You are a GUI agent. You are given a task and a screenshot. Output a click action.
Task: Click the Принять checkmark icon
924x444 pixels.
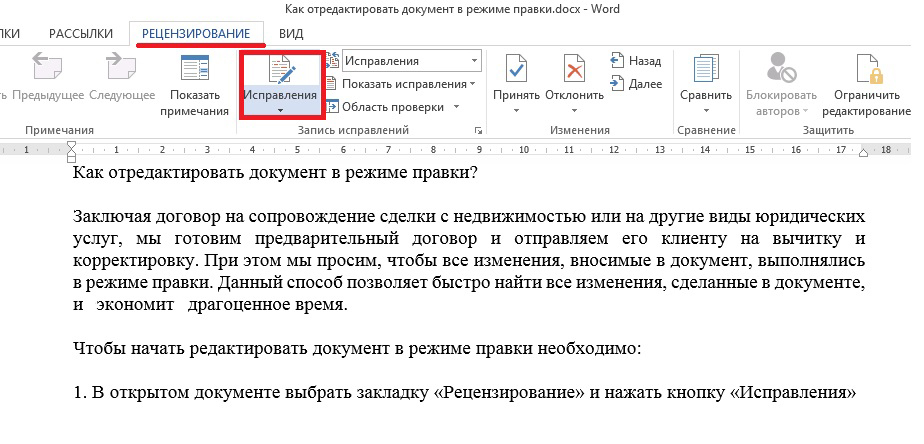pos(516,68)
